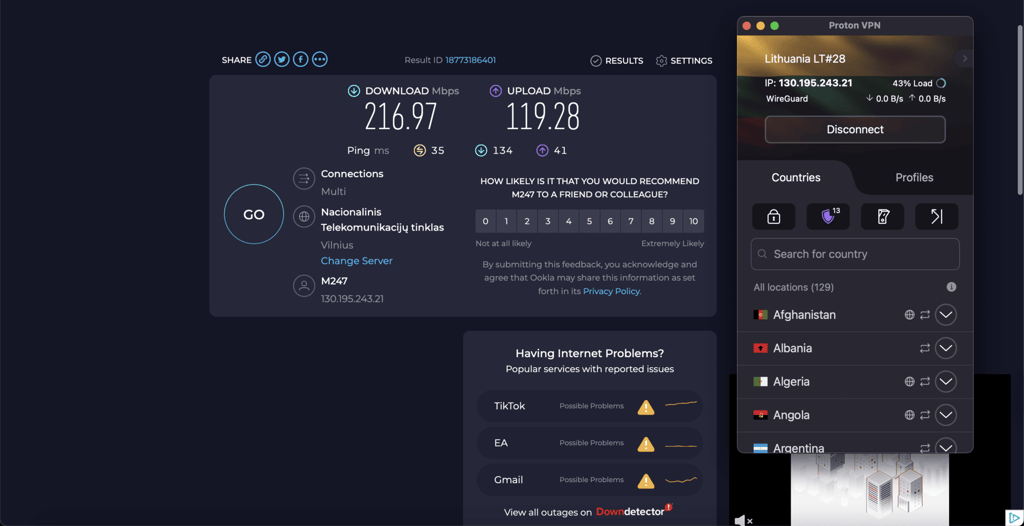The width and height of the screenshot is (1024, 526).
Task: Expand Proton VPN side panel chevron
Action: [x=965, y=59]
